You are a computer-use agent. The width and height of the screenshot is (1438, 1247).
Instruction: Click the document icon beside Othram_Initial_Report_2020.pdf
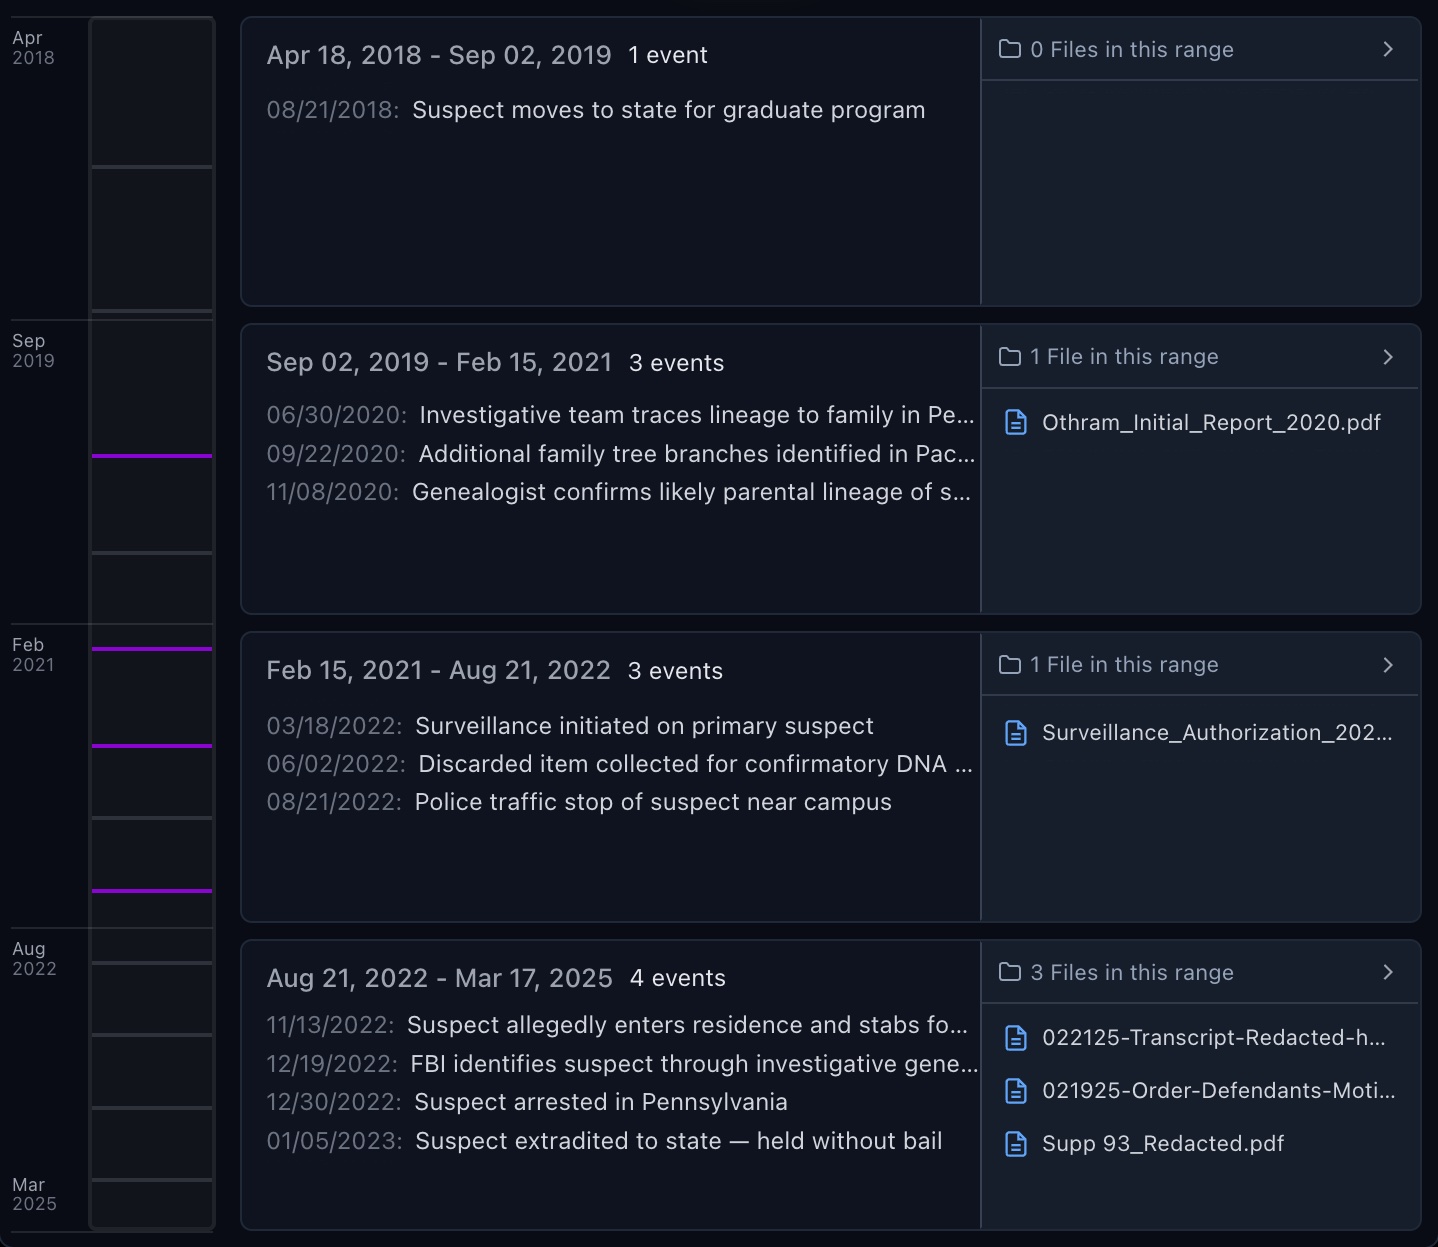pos(1015,423)
